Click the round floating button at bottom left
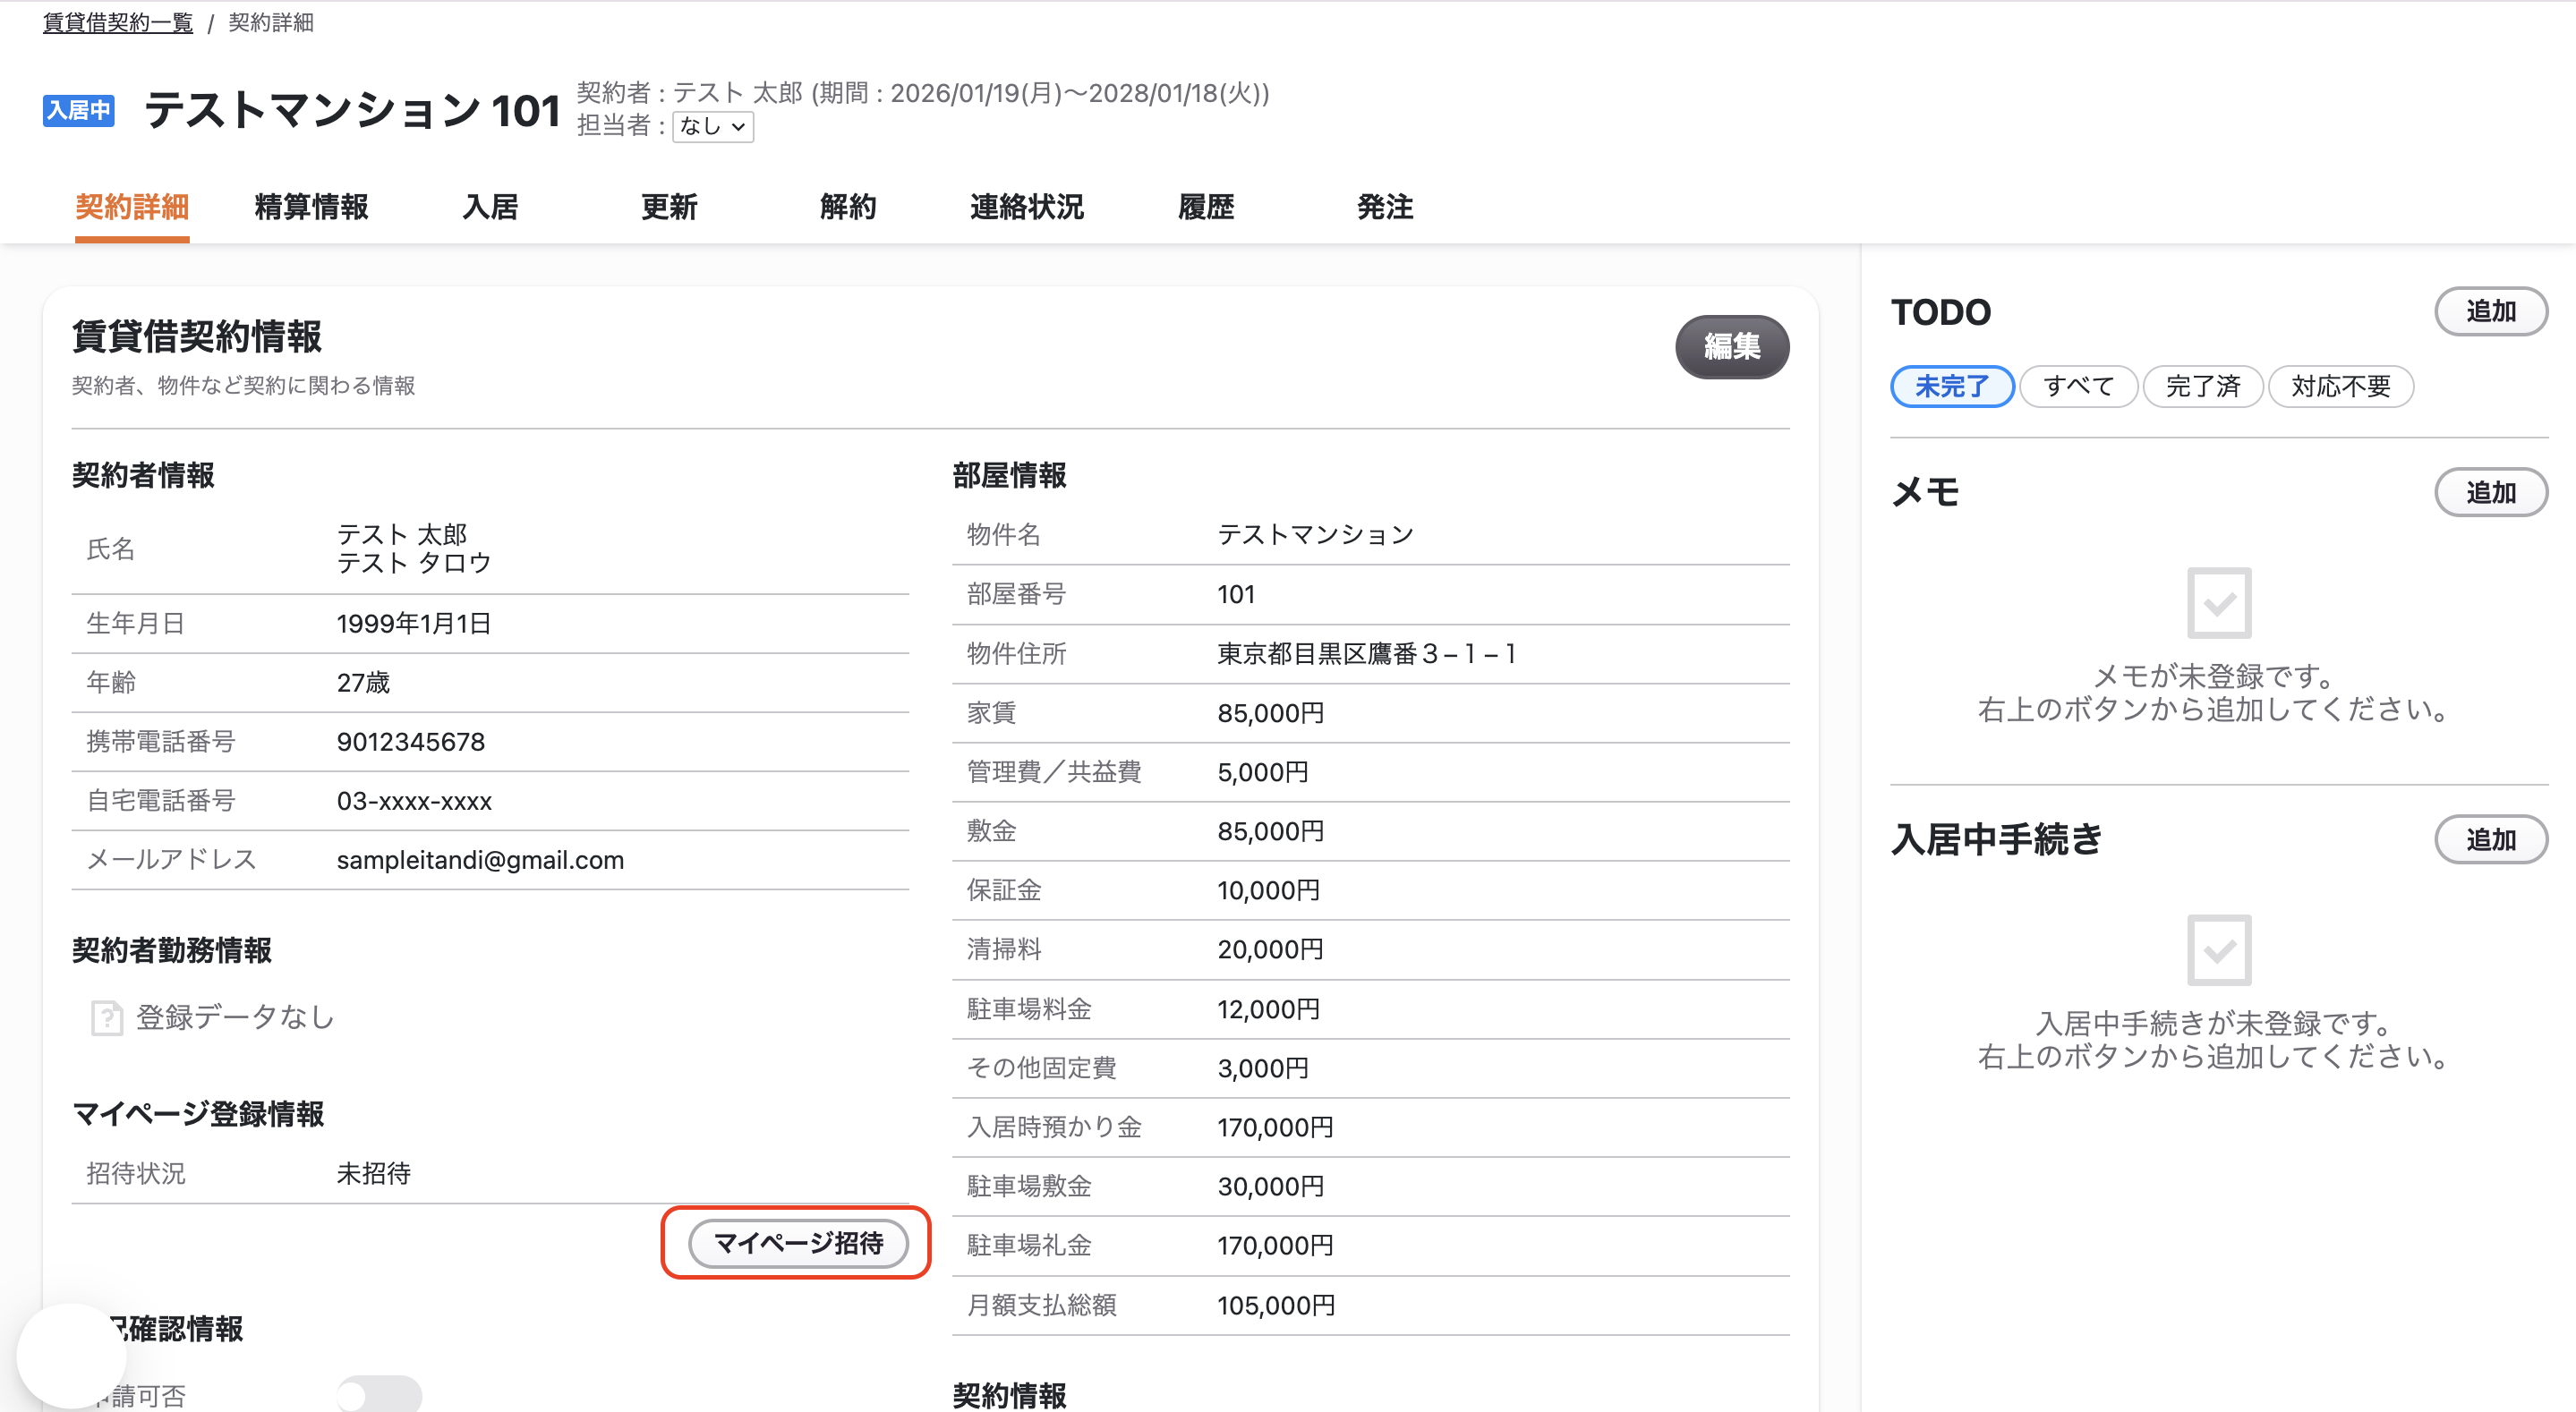Screen dimensions: 2576x1412 pyautogui.click(x=72, y=1356)
